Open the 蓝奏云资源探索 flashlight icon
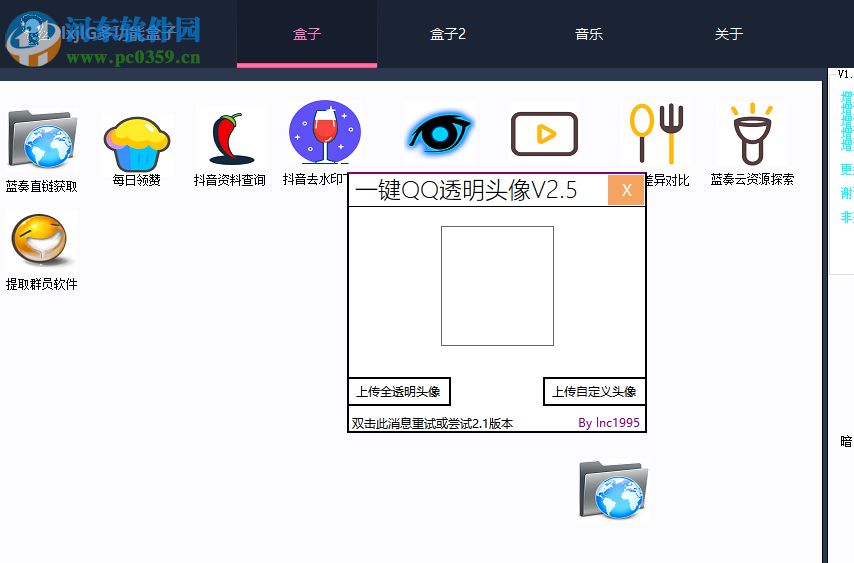854x563 pixels. pyautogui.click(x=752, y=134)
